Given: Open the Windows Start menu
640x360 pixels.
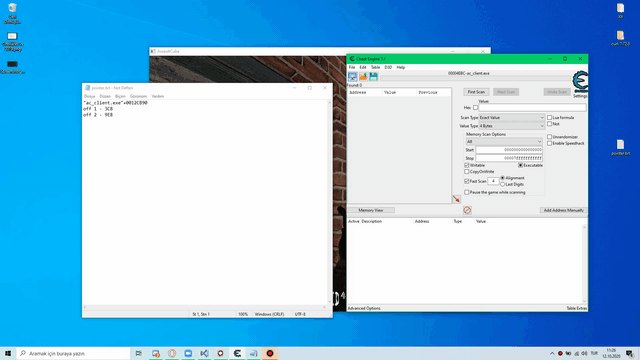Looking at the screenshot, I should [x=8, y=353].
